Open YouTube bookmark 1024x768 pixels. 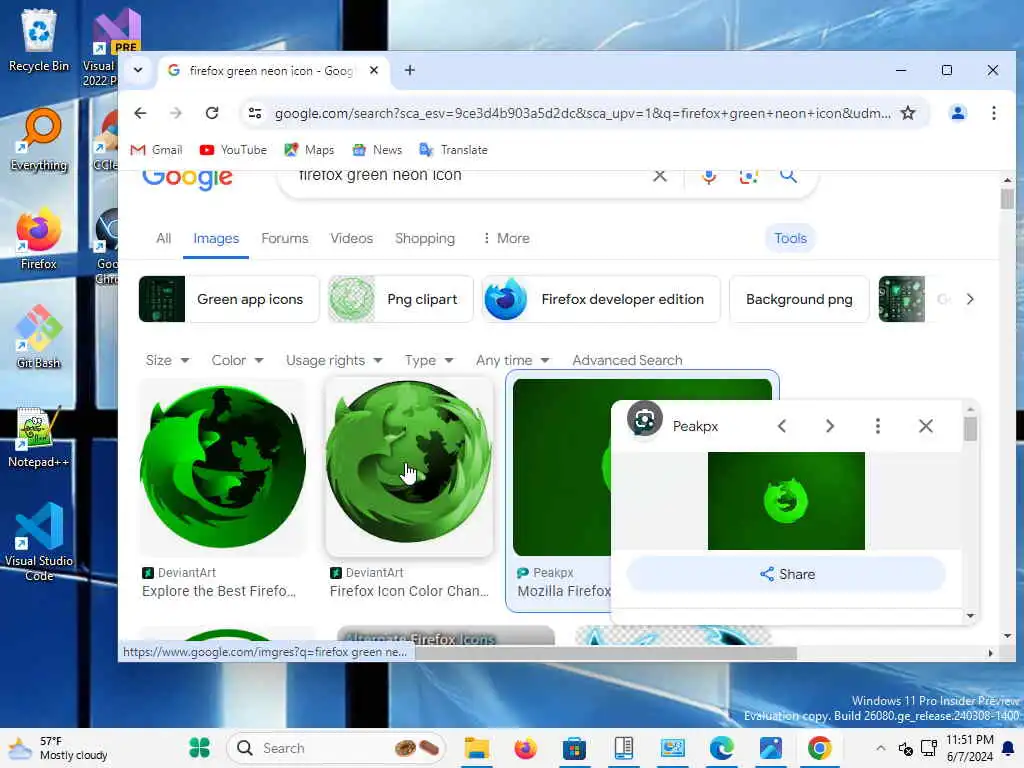point(233,150)
